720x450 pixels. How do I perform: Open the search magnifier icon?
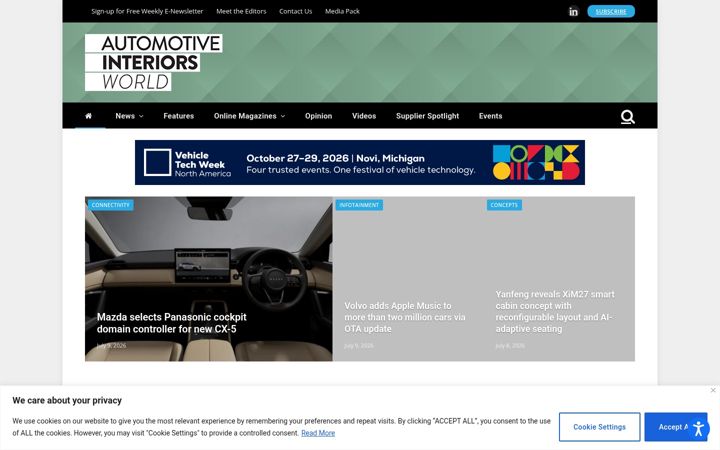tap(627, 117)
